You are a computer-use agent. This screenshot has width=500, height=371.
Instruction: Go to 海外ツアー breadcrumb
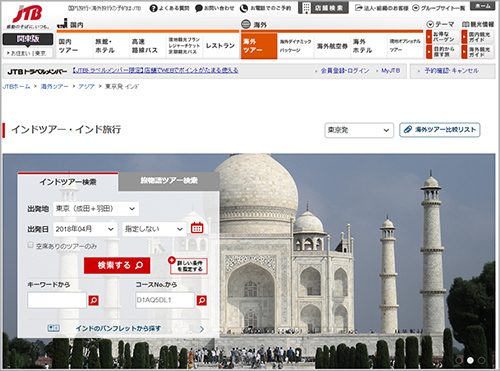54,87
